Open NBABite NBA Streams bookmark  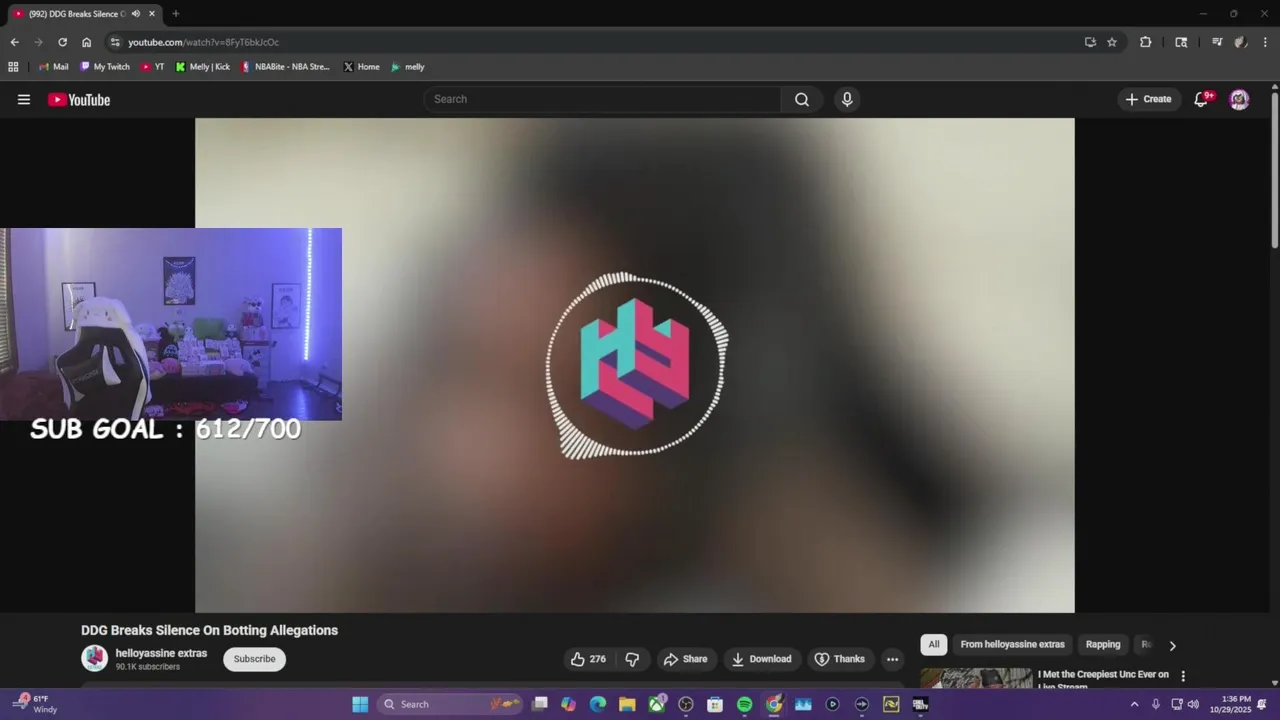285,67
